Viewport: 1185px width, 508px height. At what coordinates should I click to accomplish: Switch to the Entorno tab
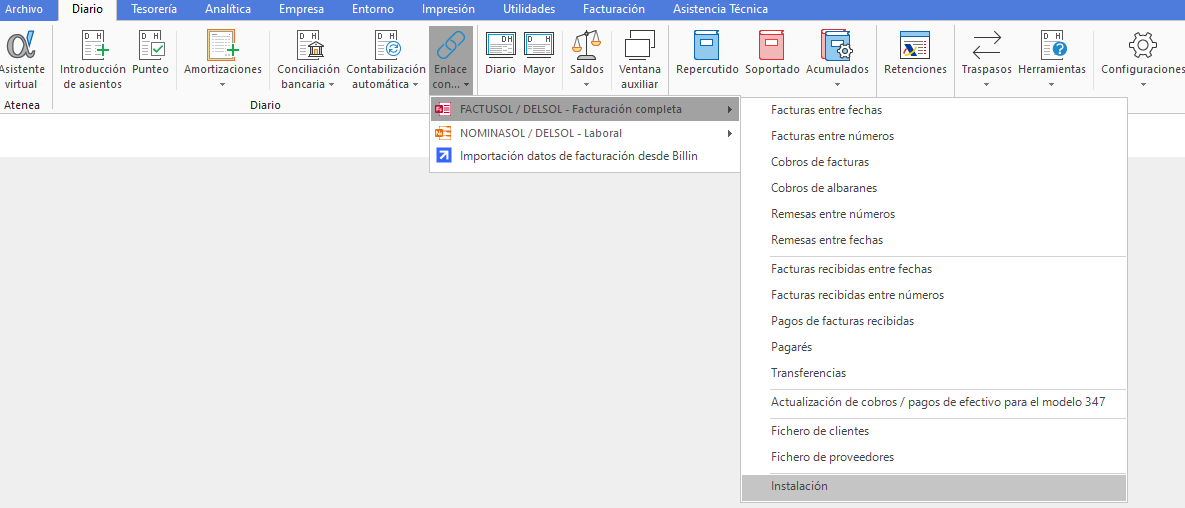point(372,10)
